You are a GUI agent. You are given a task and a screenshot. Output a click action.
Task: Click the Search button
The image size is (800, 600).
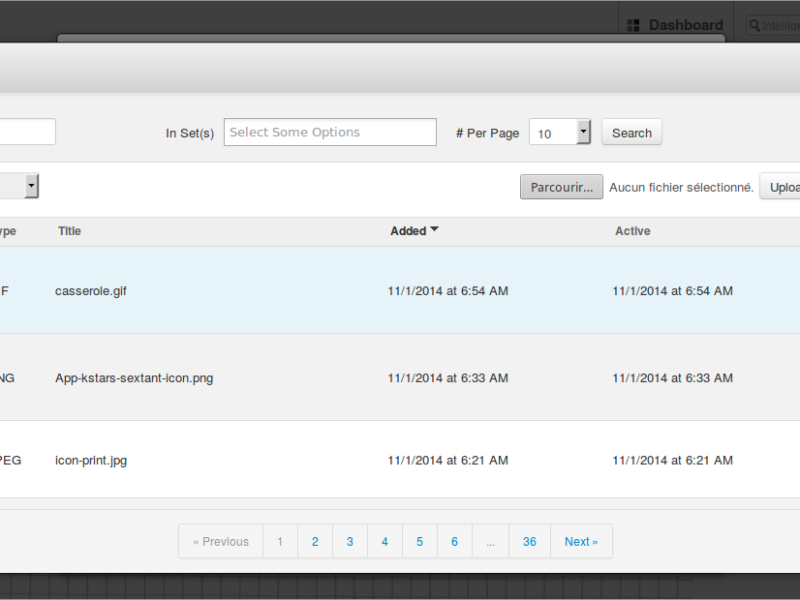pyautogui.click(x=632, y=133)
